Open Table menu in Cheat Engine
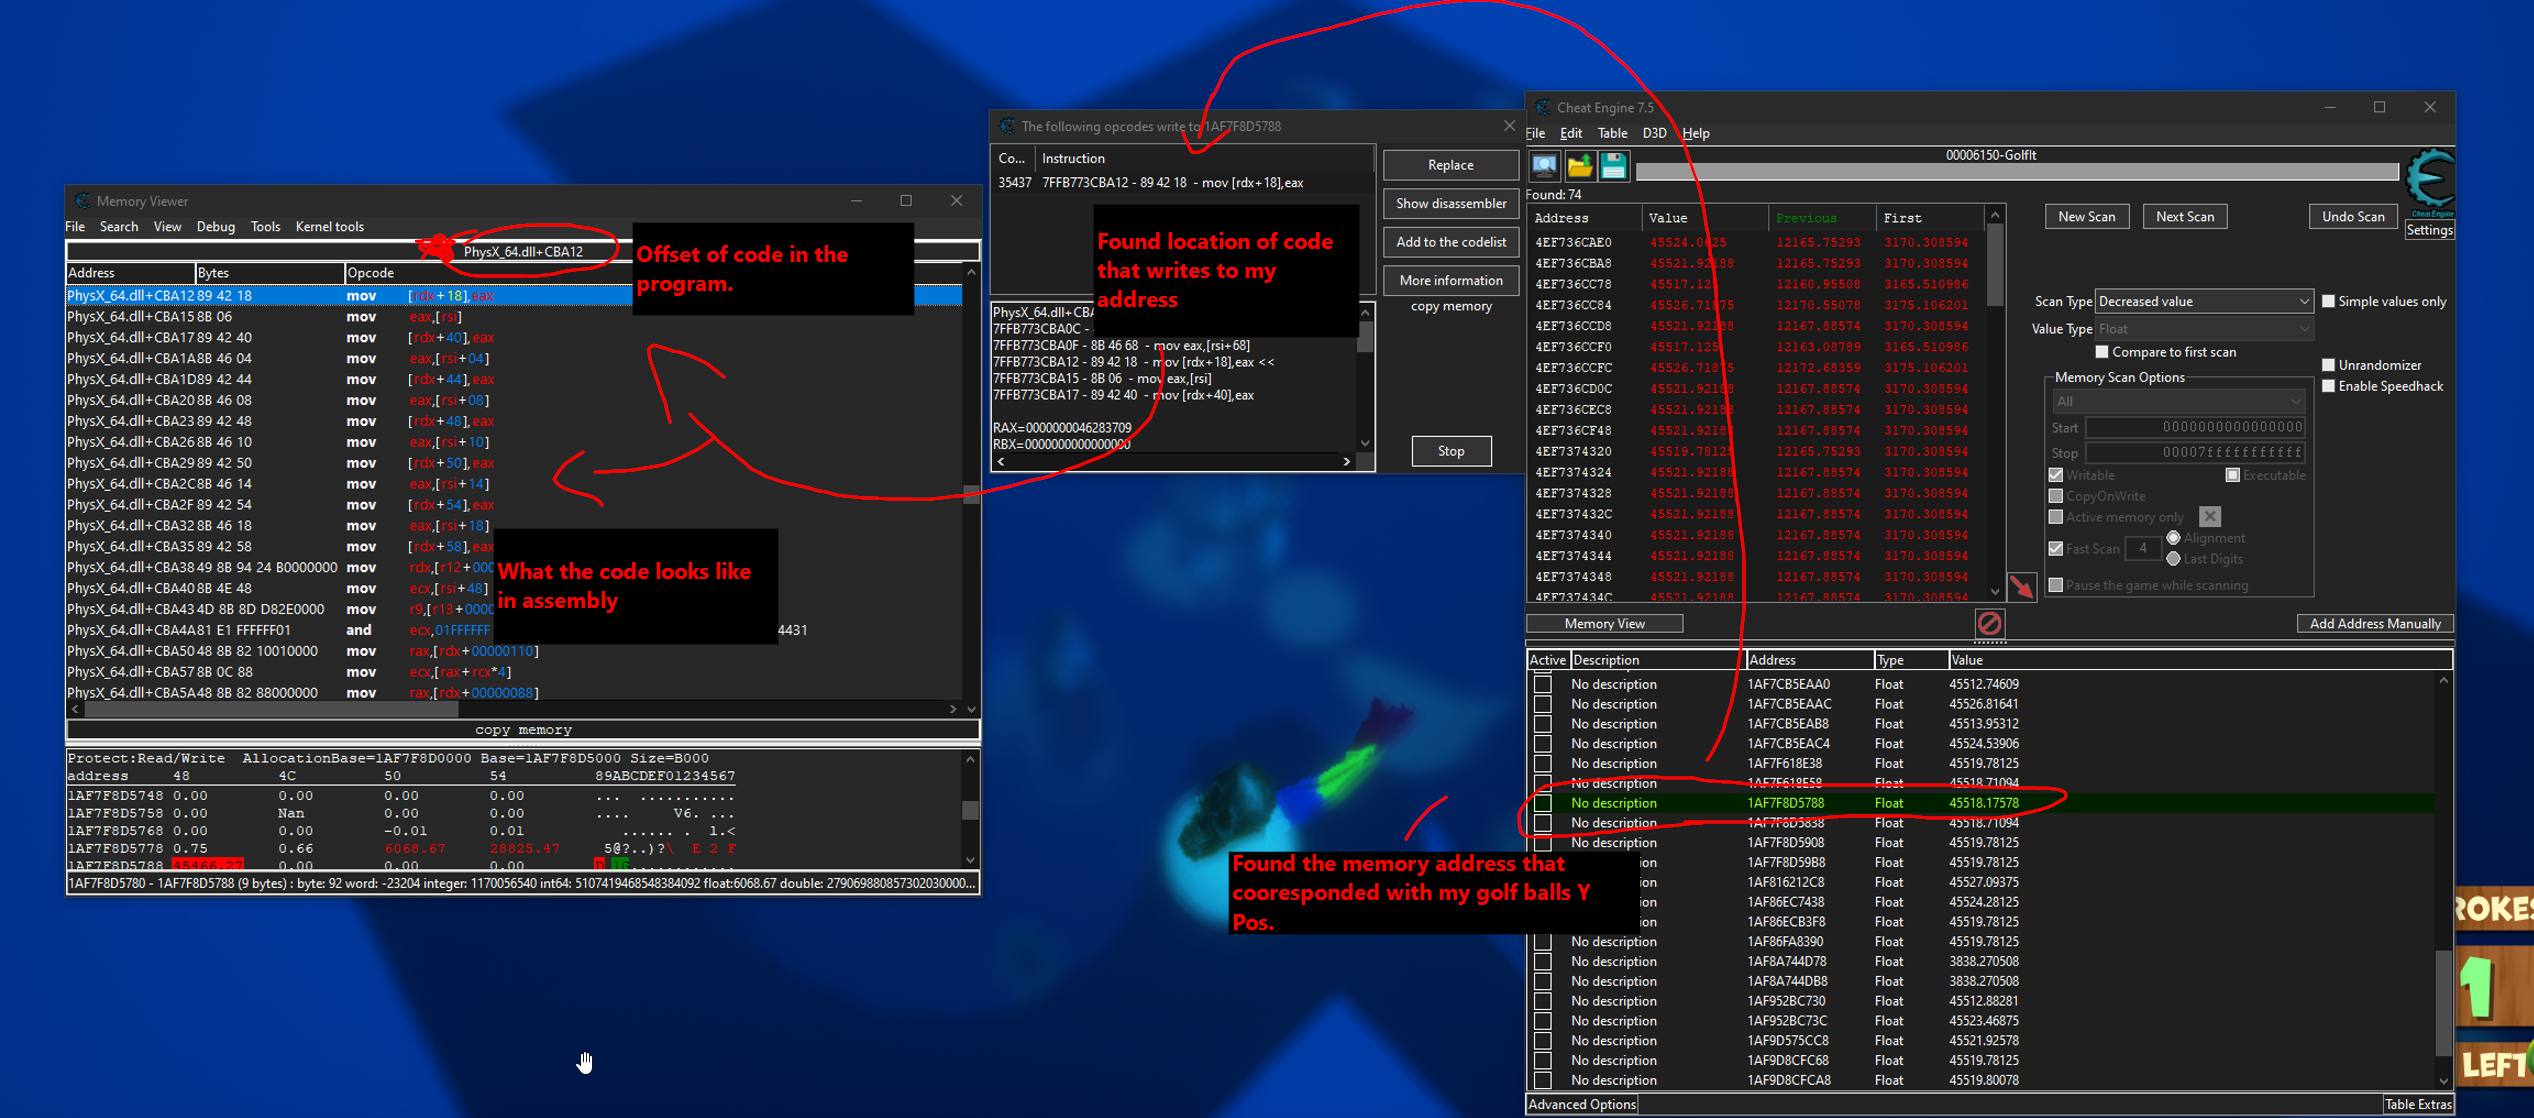 pos(1612,133)
